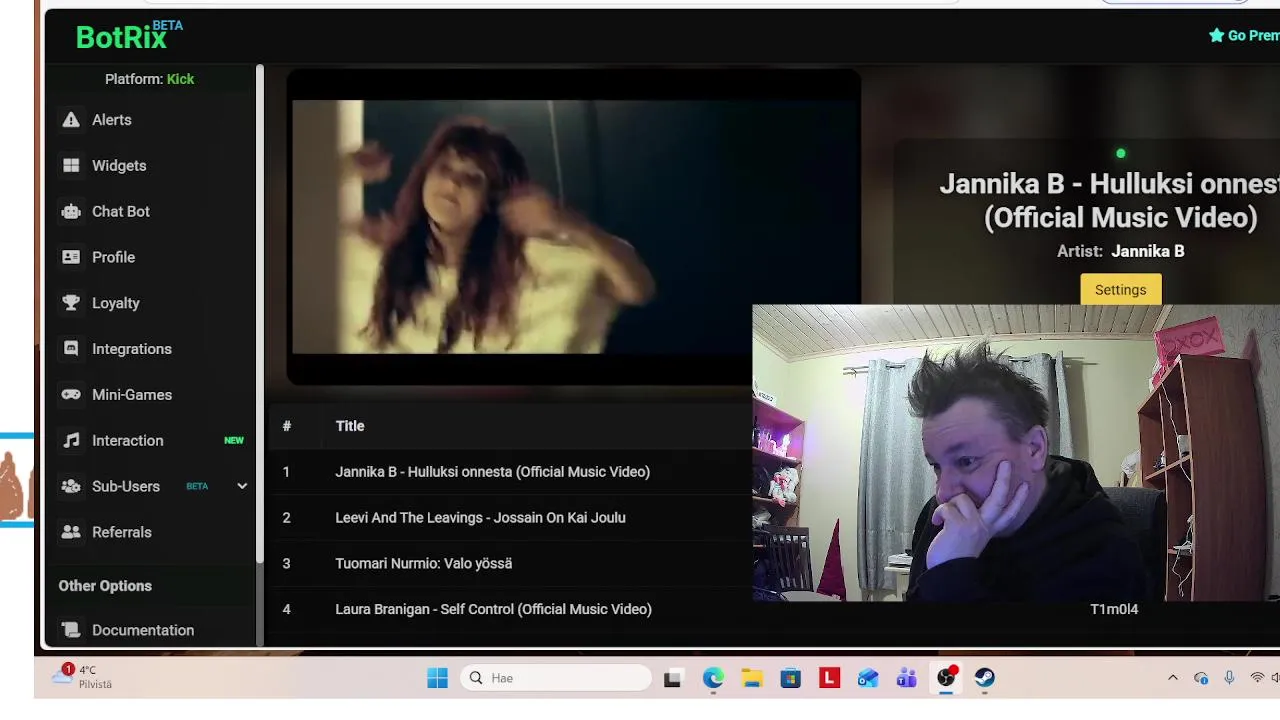The image size is (1280, 720).
Task: Click the Title column header
Action: (x=350, y=426)
